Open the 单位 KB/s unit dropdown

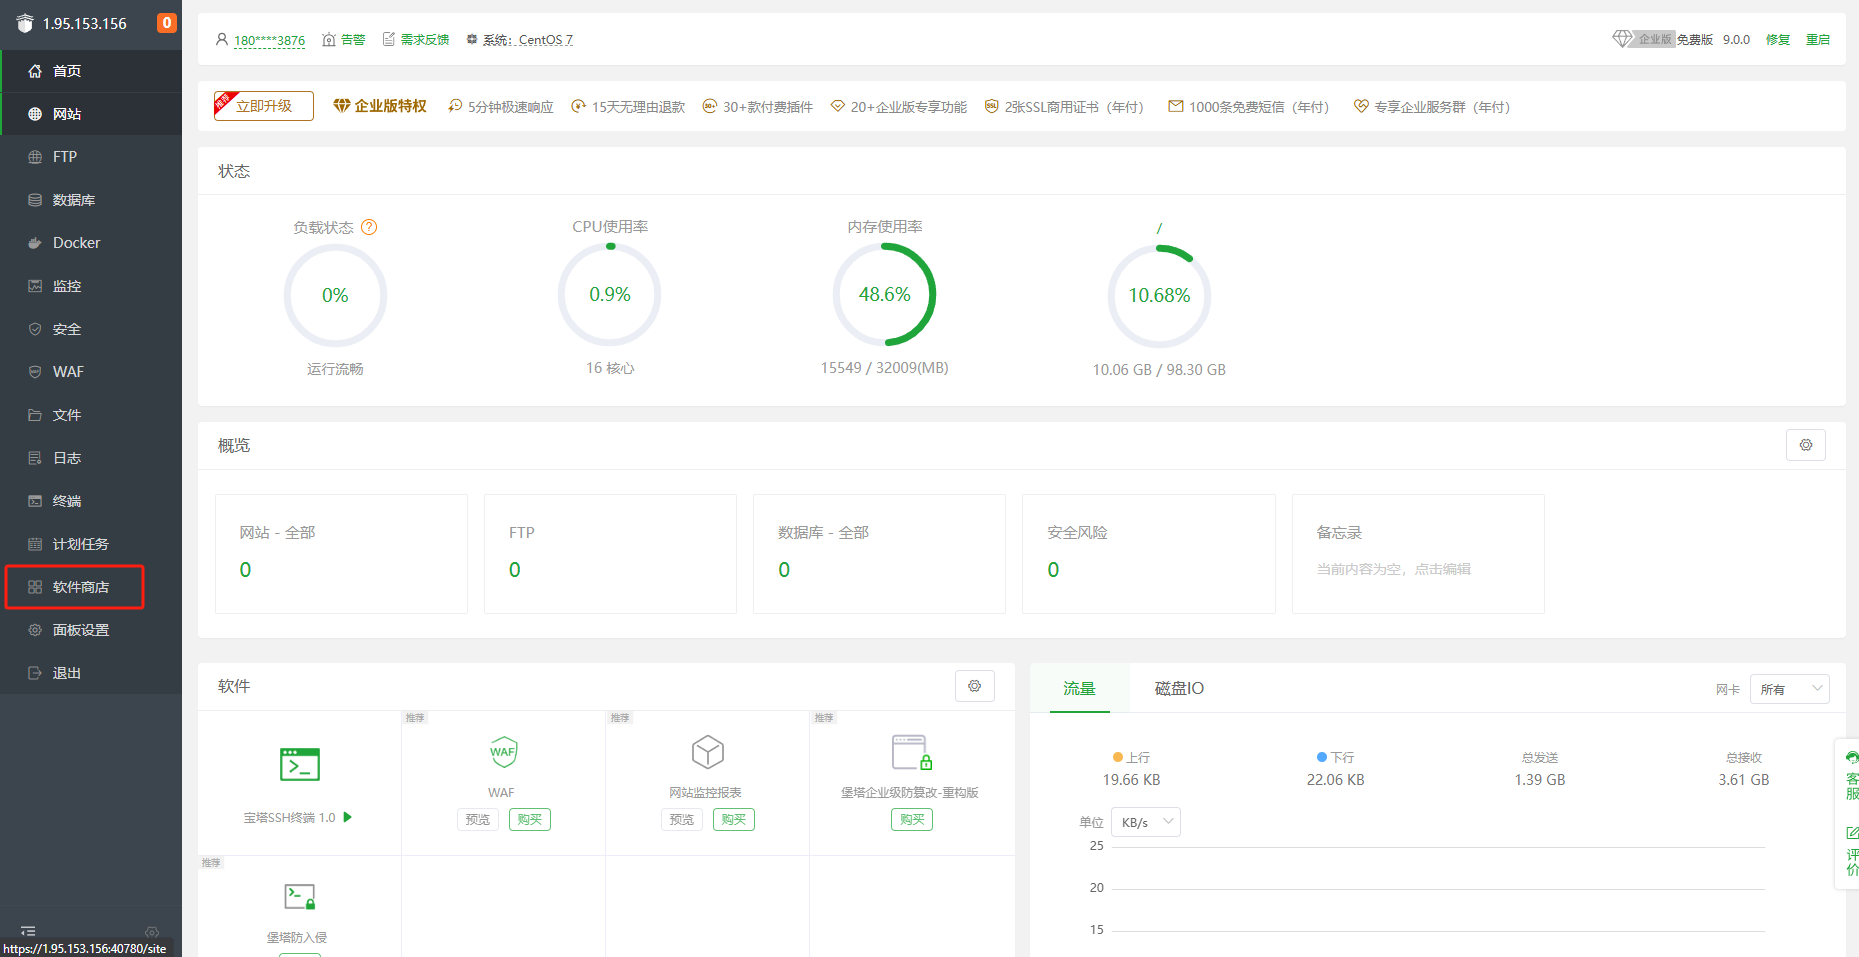[1146, 822]
